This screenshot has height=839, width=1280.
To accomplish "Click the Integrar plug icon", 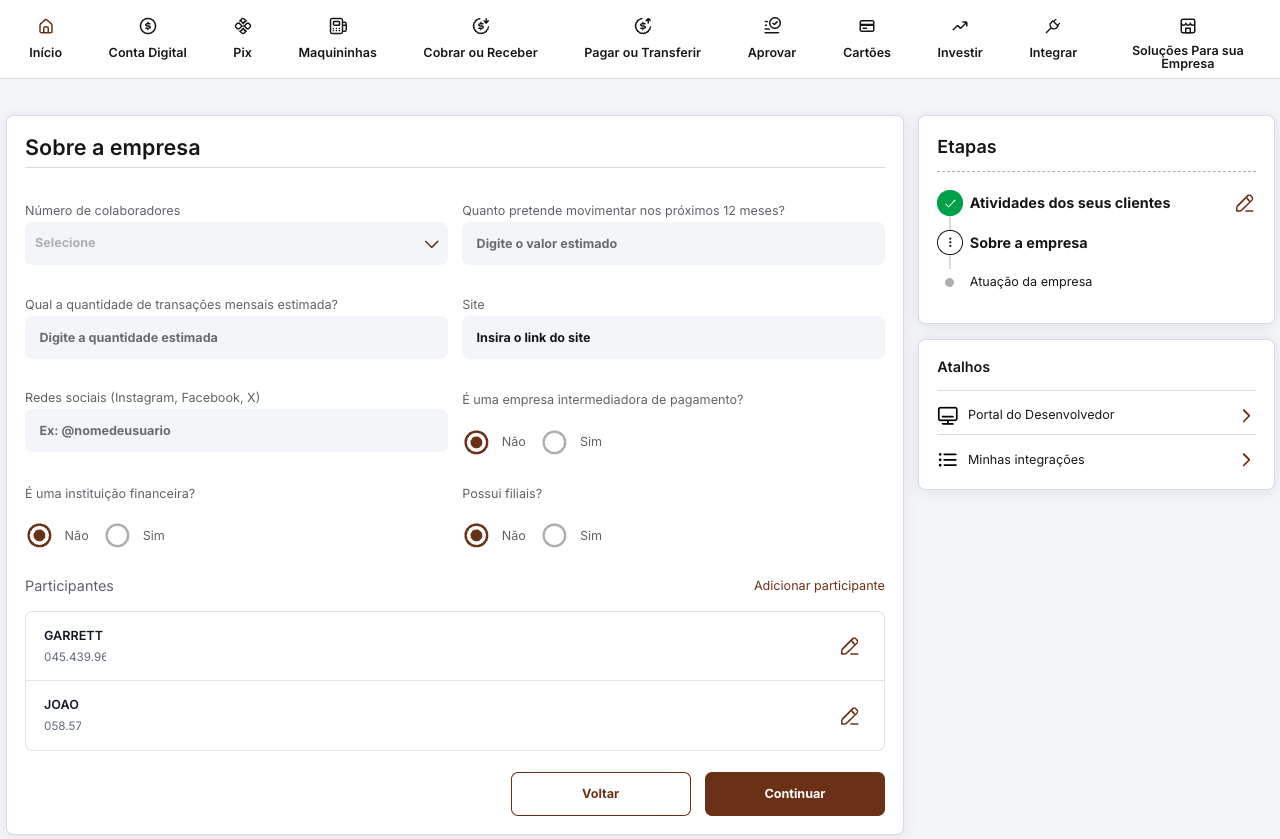I will (x=1053, y=26).
